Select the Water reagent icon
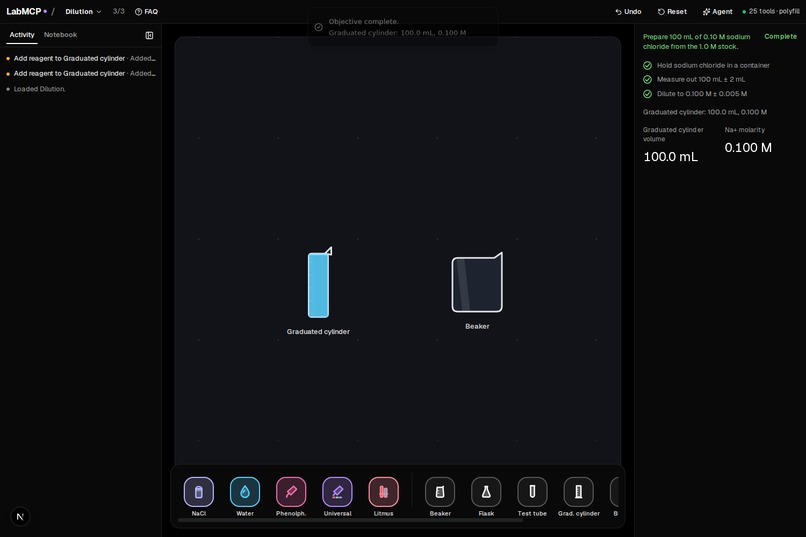Viewport: 806px width, 537px height. [x=245, y=492]
